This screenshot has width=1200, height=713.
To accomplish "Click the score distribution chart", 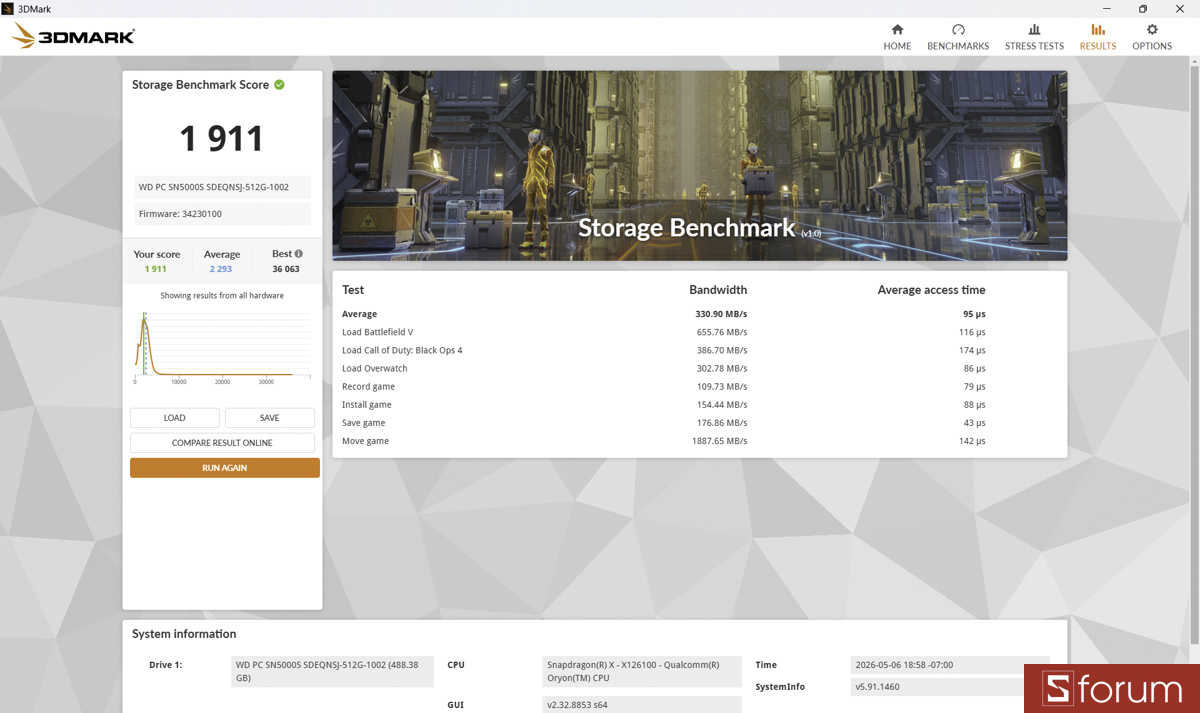I will pyautogui.click(x=222, y=347).
